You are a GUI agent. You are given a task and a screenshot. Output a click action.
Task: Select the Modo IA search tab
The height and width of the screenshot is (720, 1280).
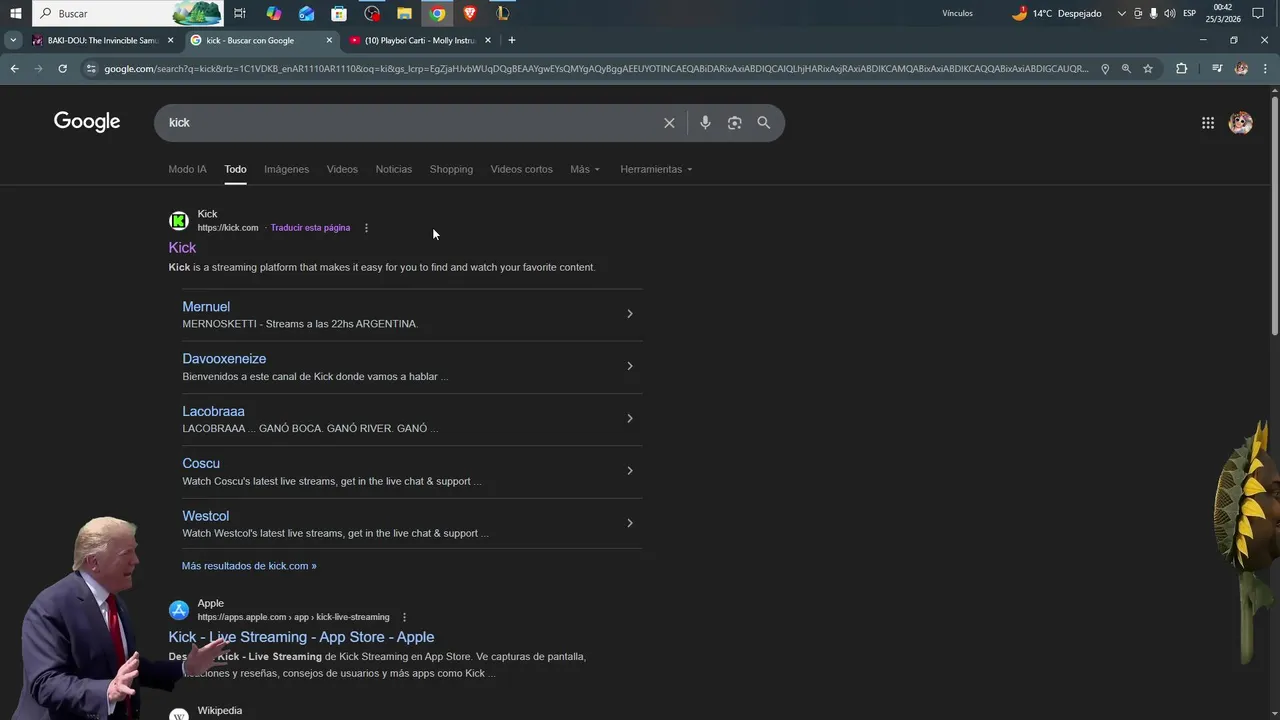pos(187,169)
